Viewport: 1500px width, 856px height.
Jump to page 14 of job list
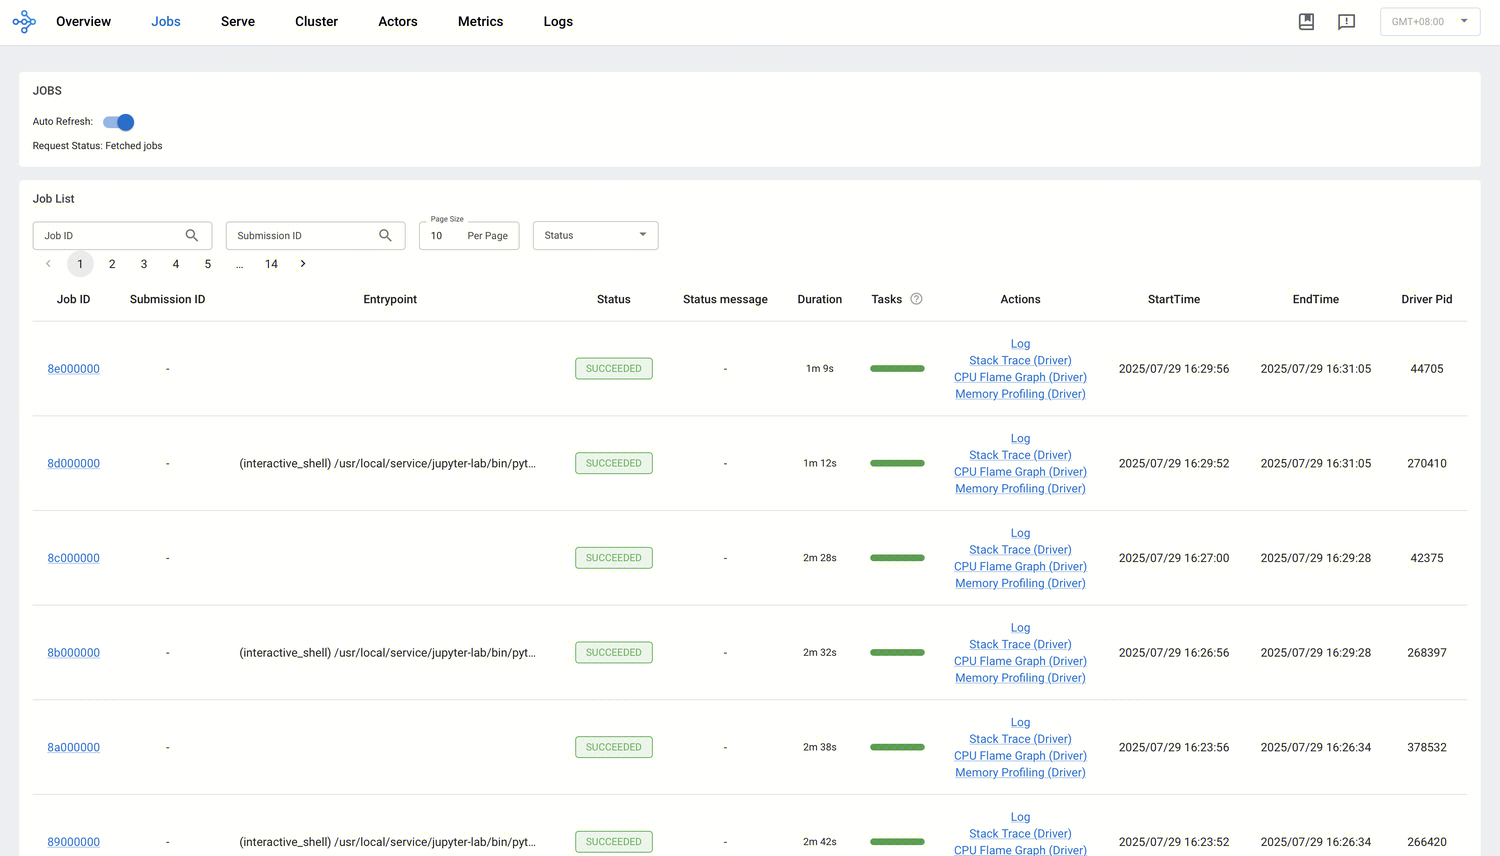(271, 264)
